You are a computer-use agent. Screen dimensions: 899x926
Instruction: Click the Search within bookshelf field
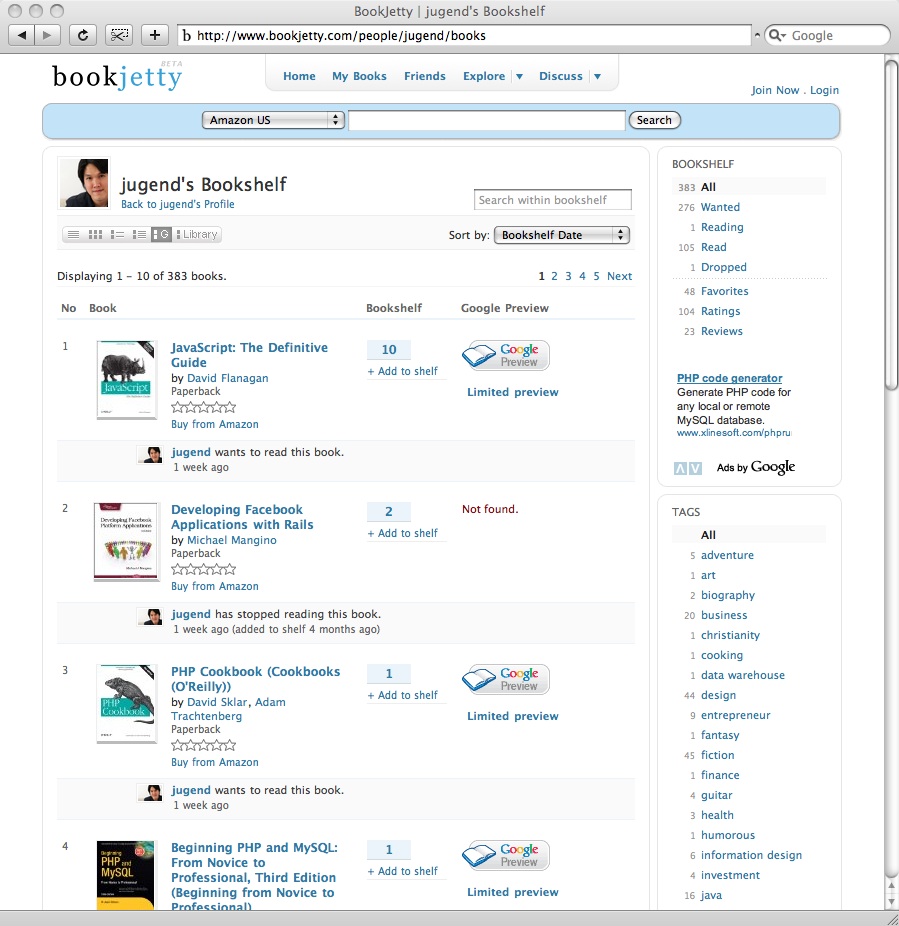click(552, 200)
